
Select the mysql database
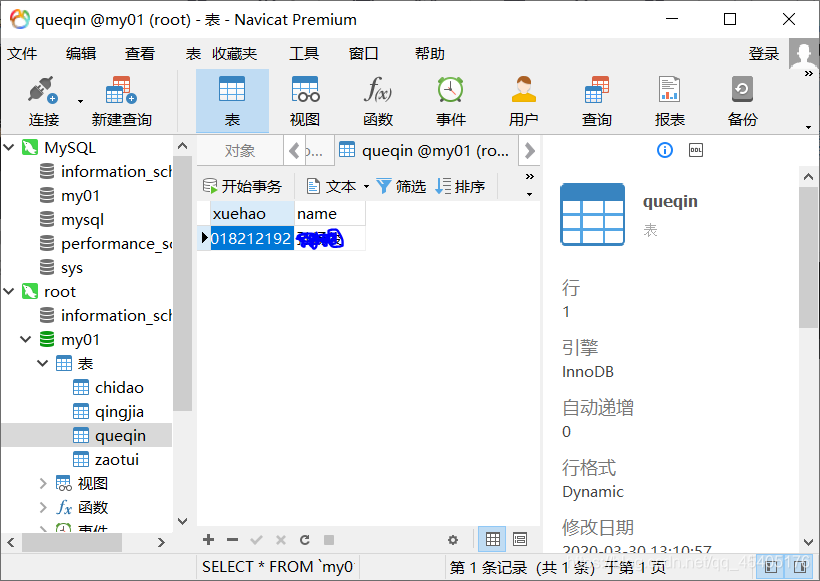coord(82,220)
